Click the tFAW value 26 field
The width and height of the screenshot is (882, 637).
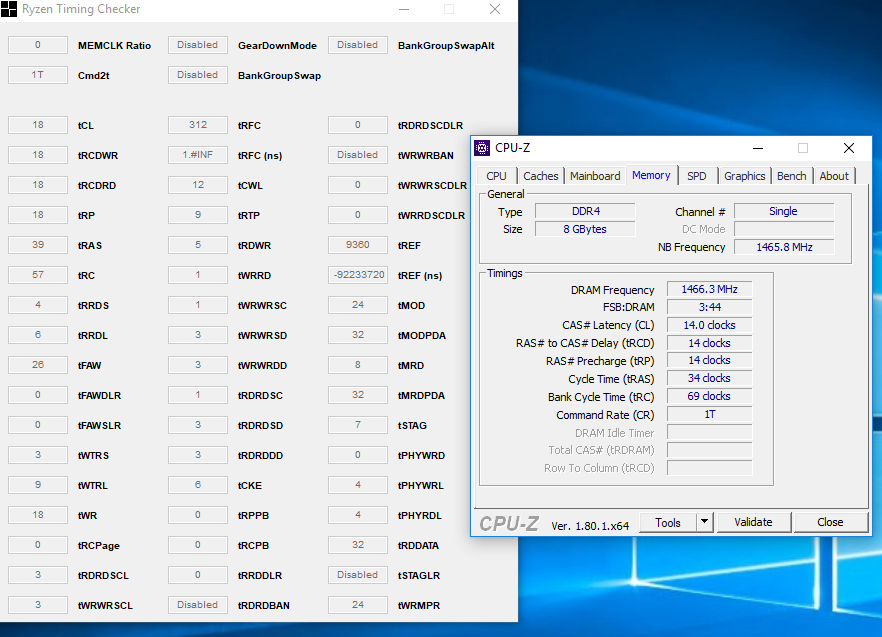[x=38, y=365]
